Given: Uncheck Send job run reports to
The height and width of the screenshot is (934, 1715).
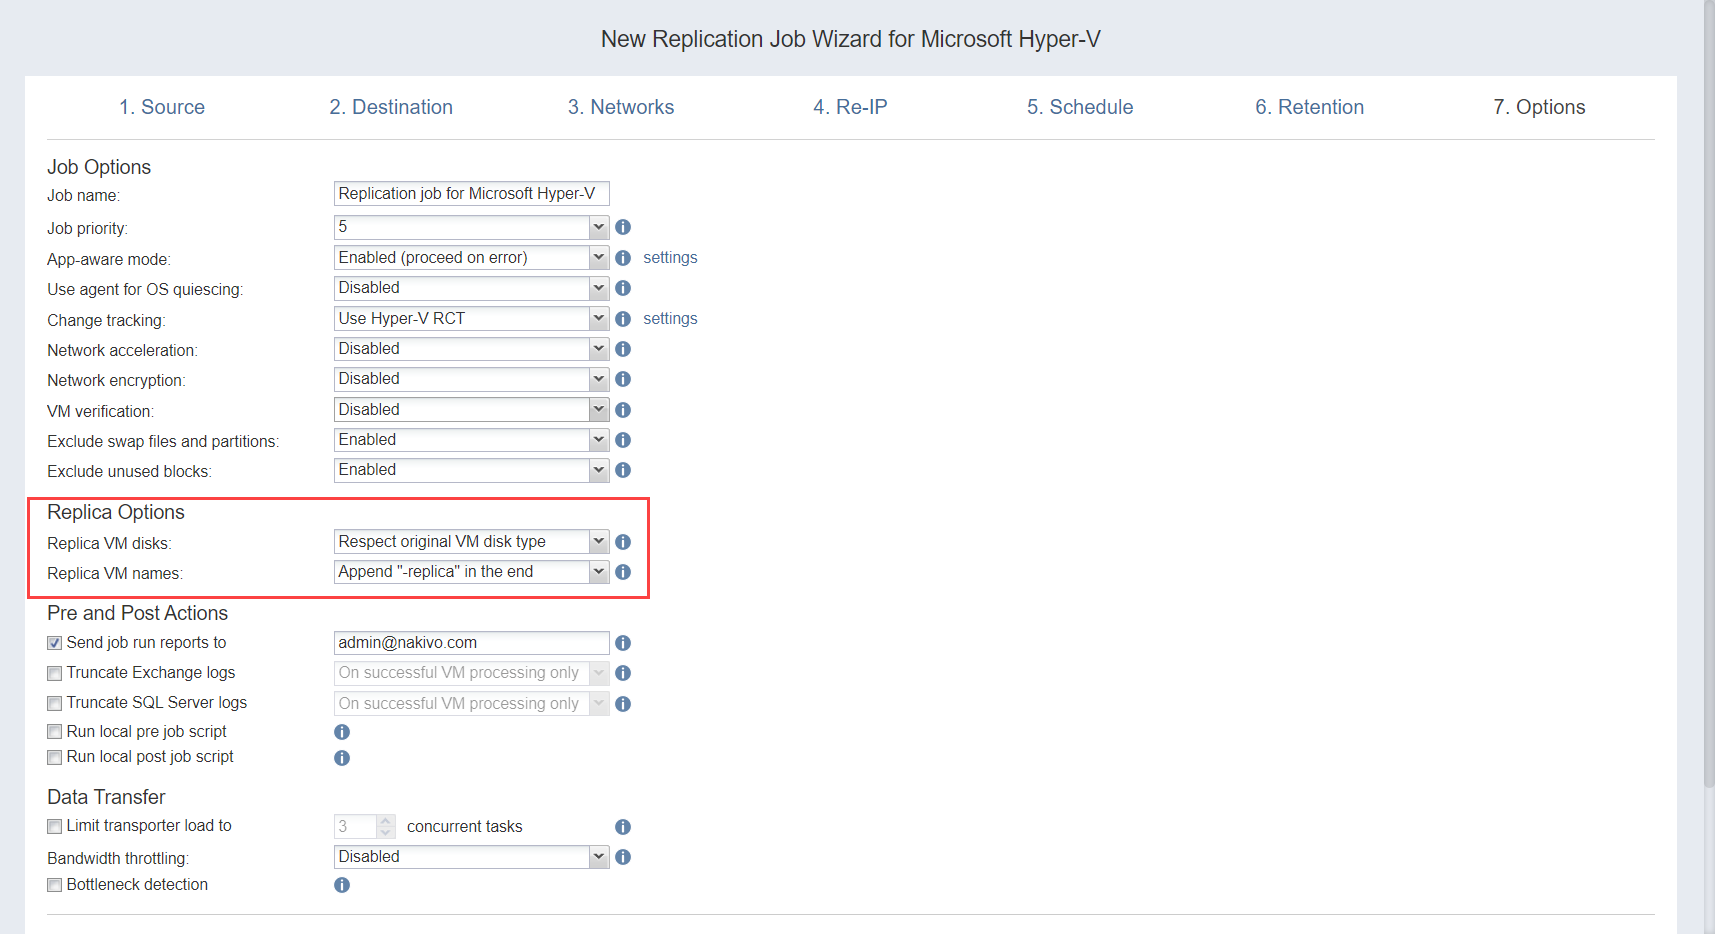Looking at the screenshot, I should pyautogui.click(x=55, y=643).
